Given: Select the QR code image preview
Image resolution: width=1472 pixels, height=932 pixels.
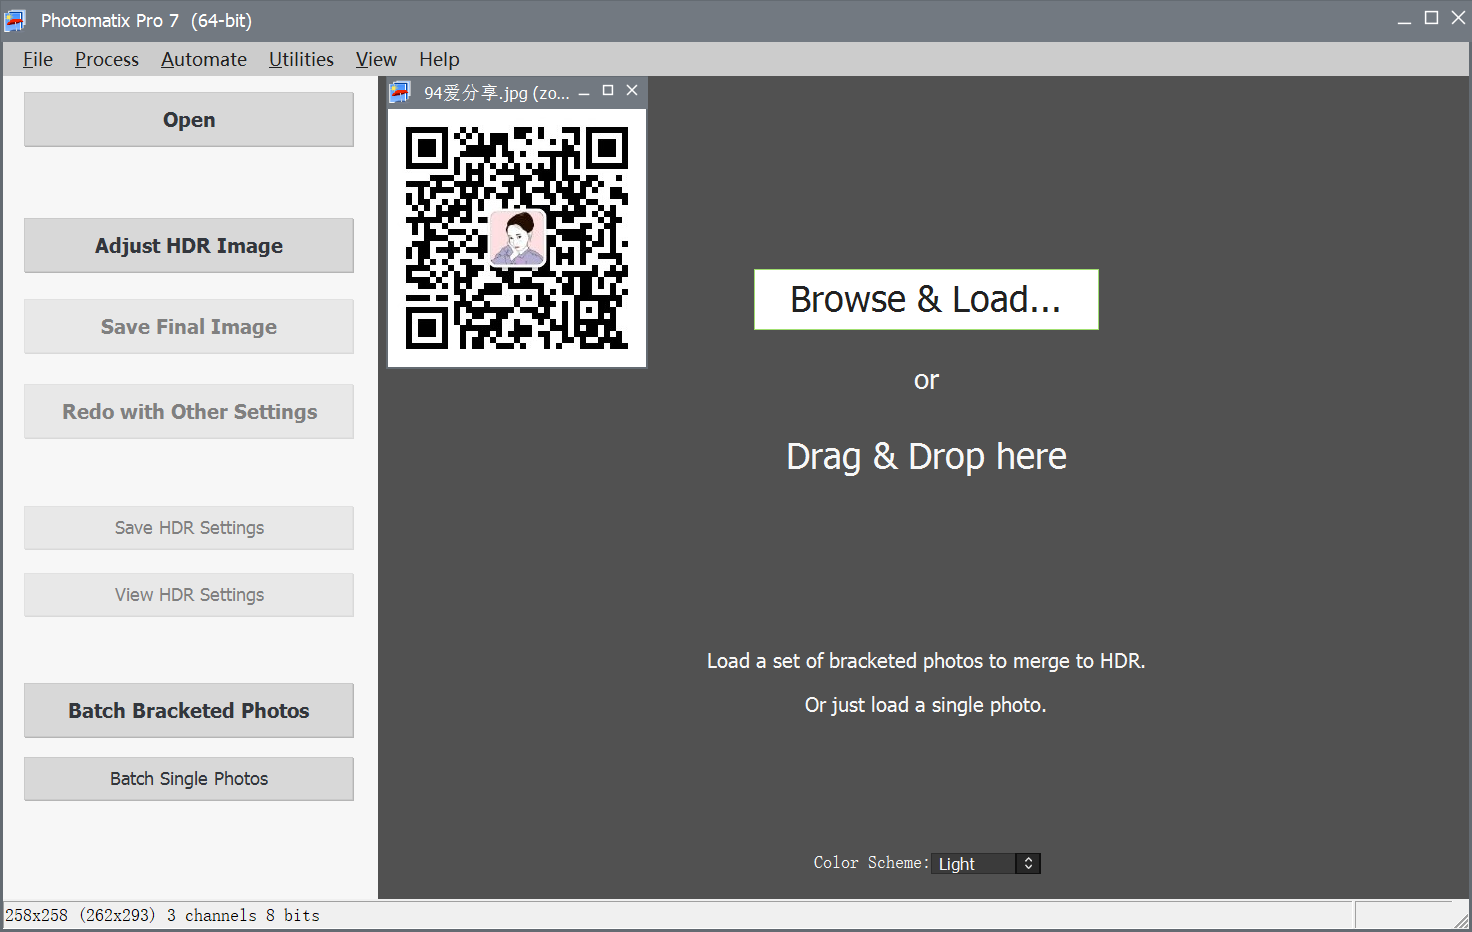Looking at the screenshot, I should tap(517, 238).
